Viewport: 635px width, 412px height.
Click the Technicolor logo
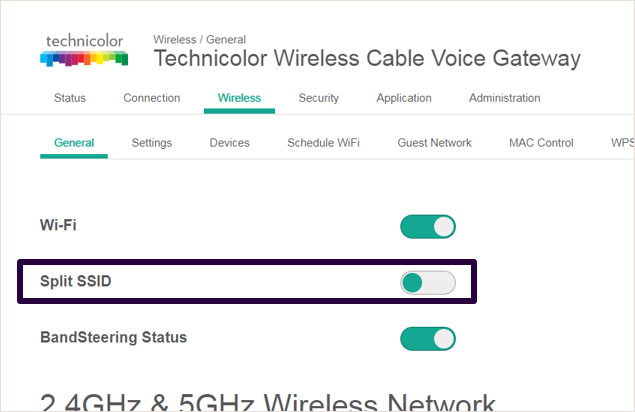[83, 50]
